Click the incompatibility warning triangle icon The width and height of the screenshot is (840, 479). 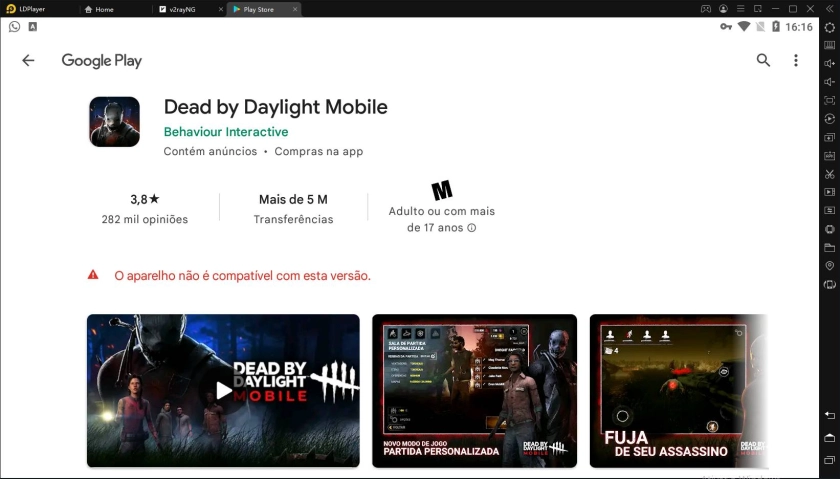[93, 275]
